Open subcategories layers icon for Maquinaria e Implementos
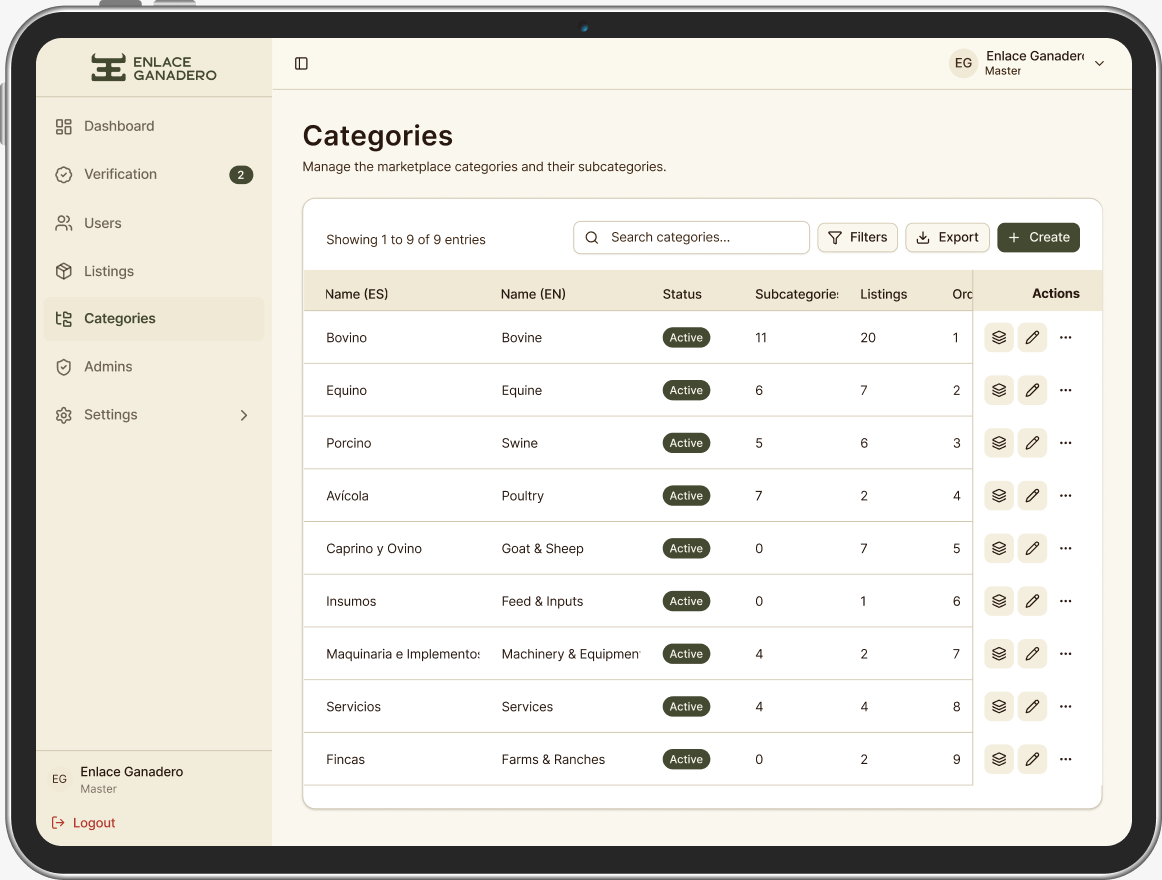1162x880 pixels. (999, 654)
